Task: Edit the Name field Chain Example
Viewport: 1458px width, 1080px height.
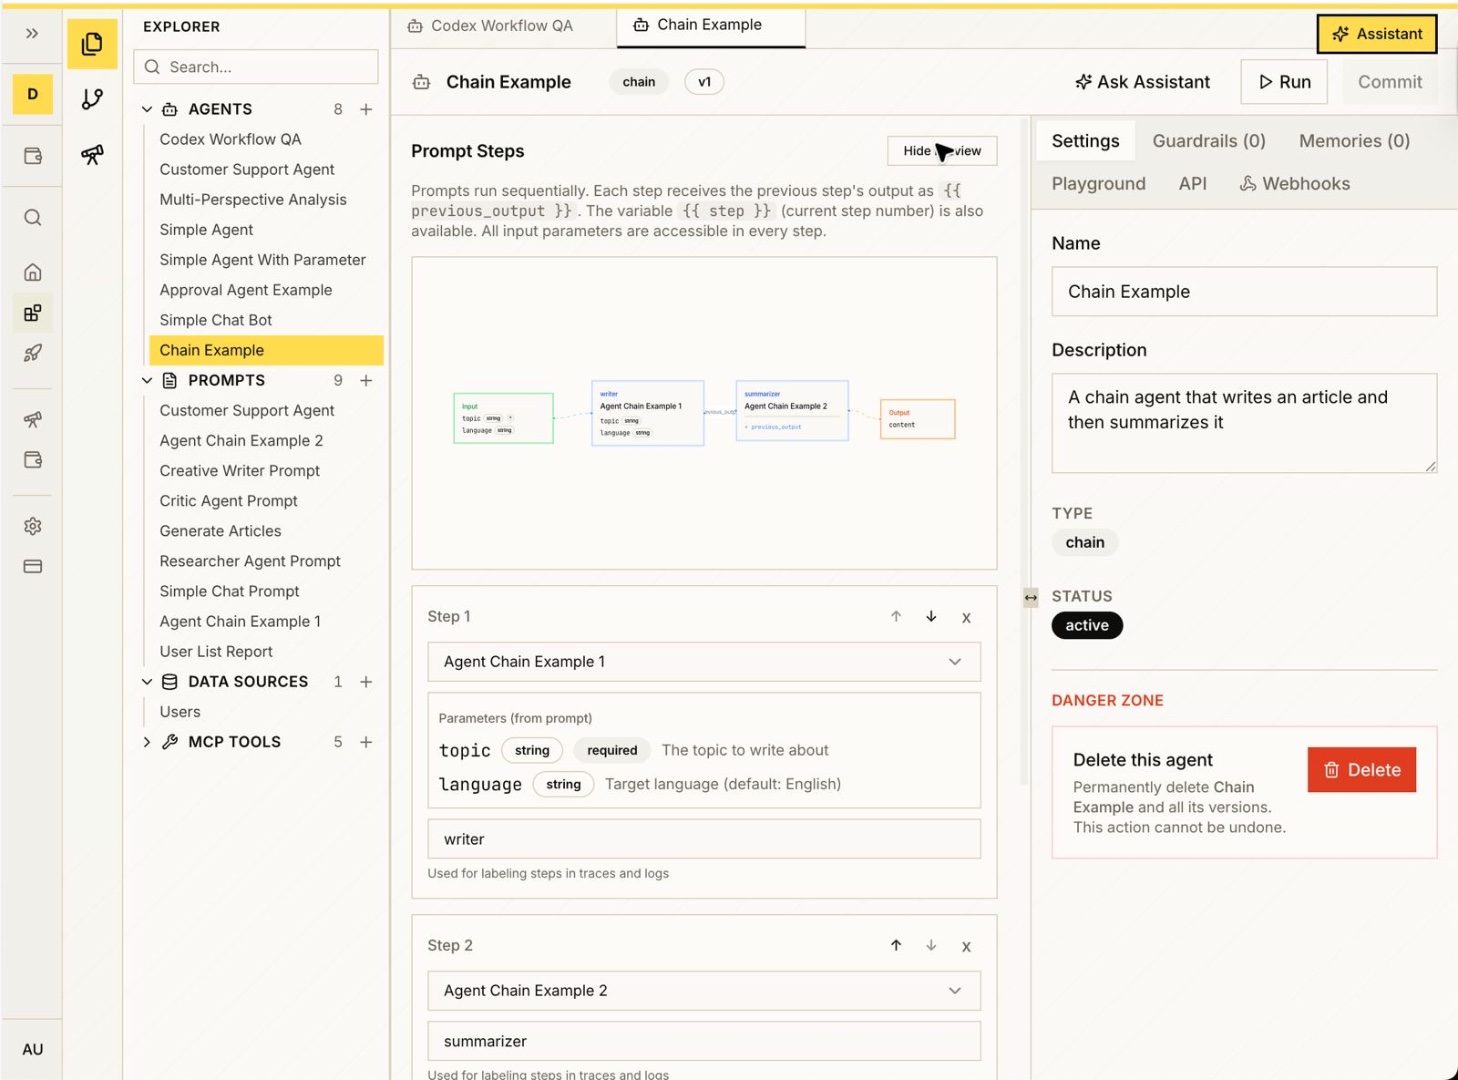Action: coord(1244,292)
